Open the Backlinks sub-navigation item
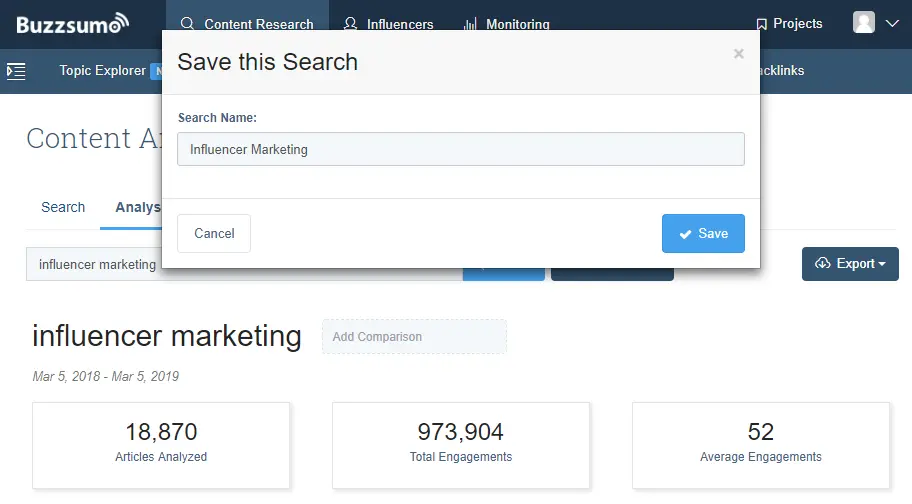The width and height of the screenshot is (912, 504). [x=783, y=71]
